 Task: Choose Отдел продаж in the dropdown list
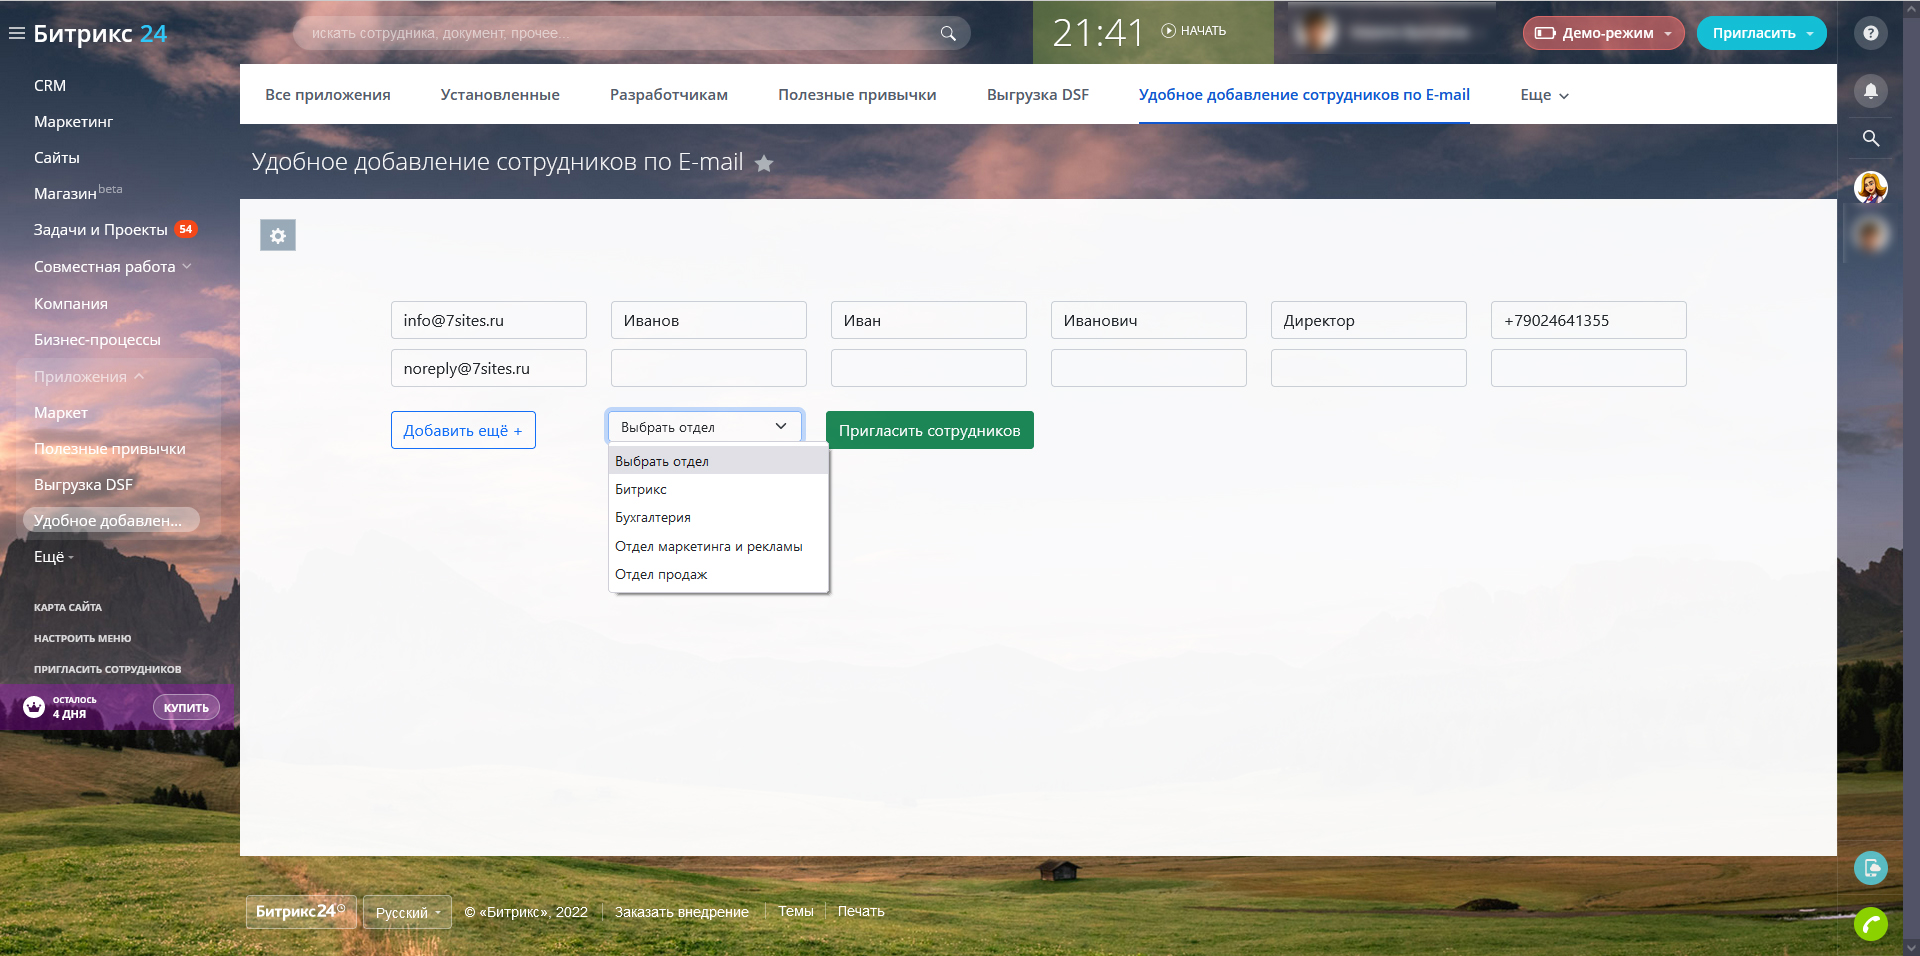[x=661, y=574]
